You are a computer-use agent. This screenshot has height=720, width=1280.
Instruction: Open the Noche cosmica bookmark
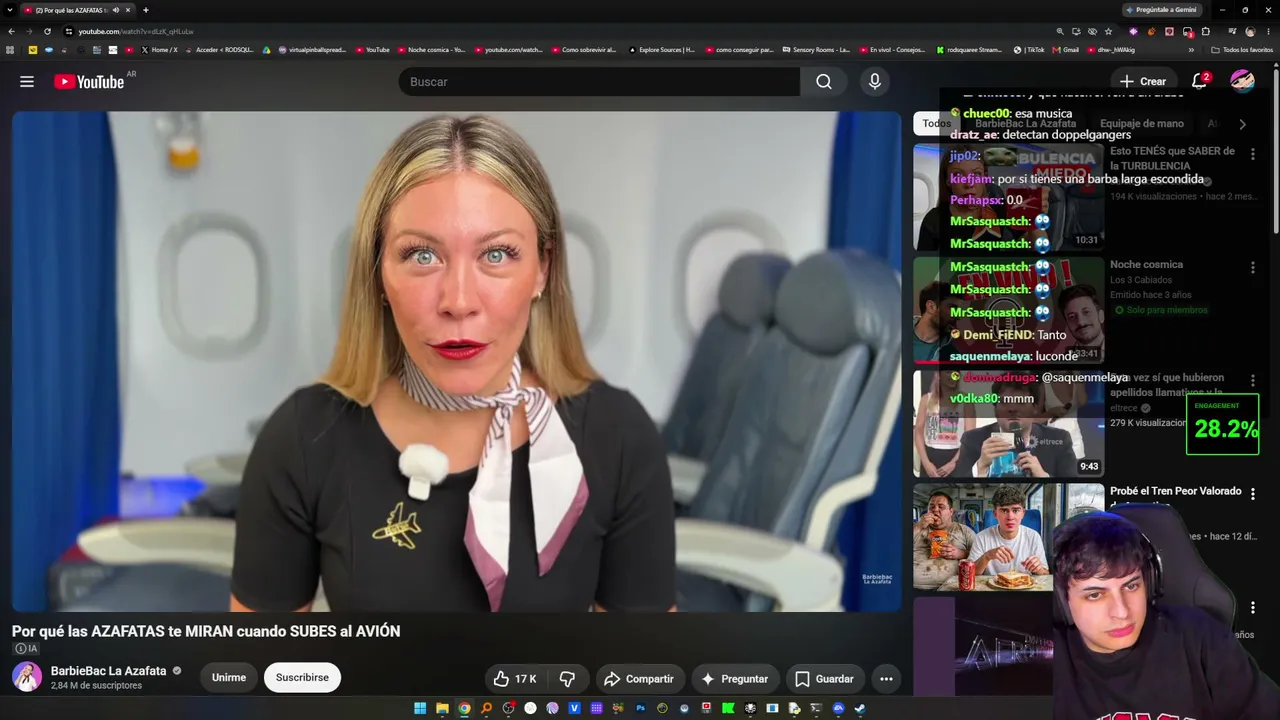point(431,50)
